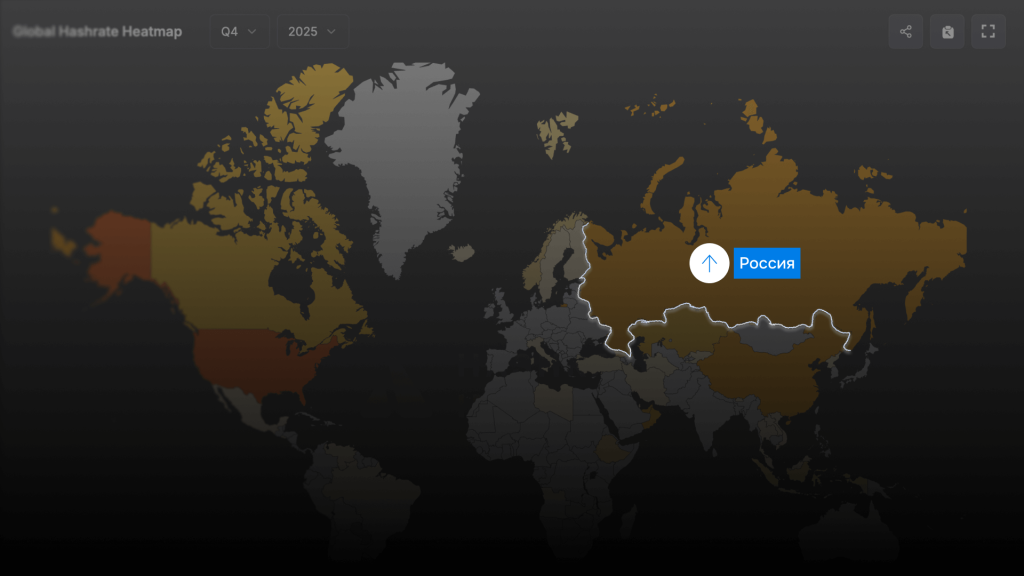The image size is (1024, 576).
Task: Click the share icon
Action: click(x=905, y=31)
